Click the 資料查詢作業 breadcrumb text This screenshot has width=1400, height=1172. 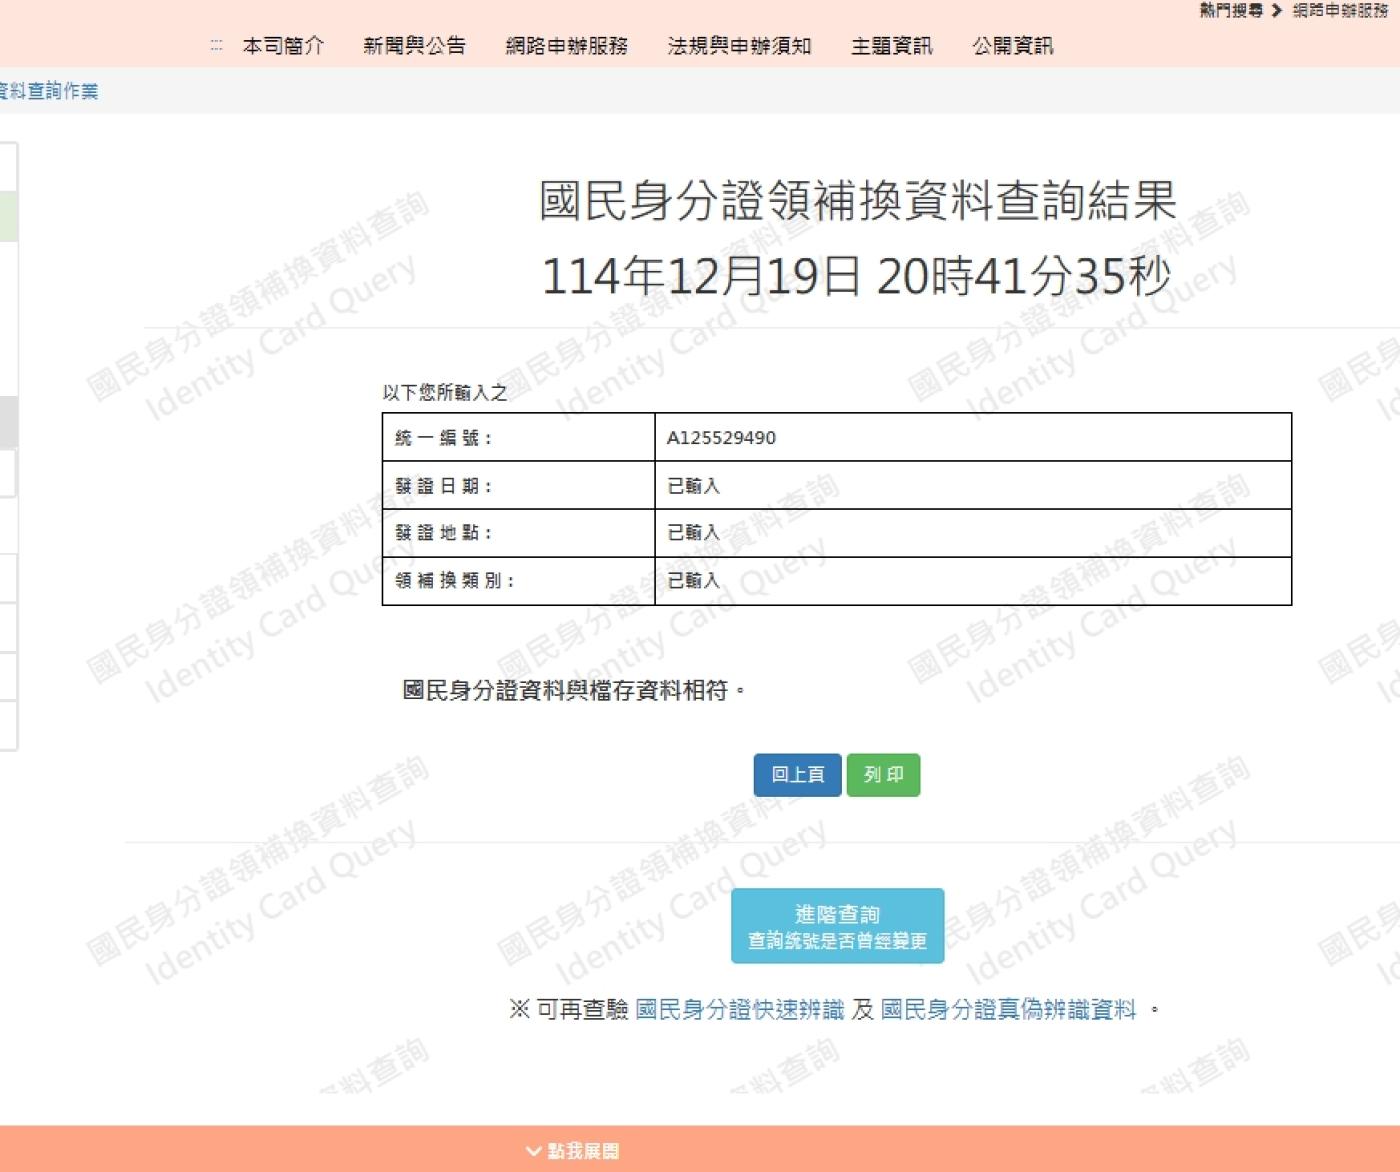49,91
